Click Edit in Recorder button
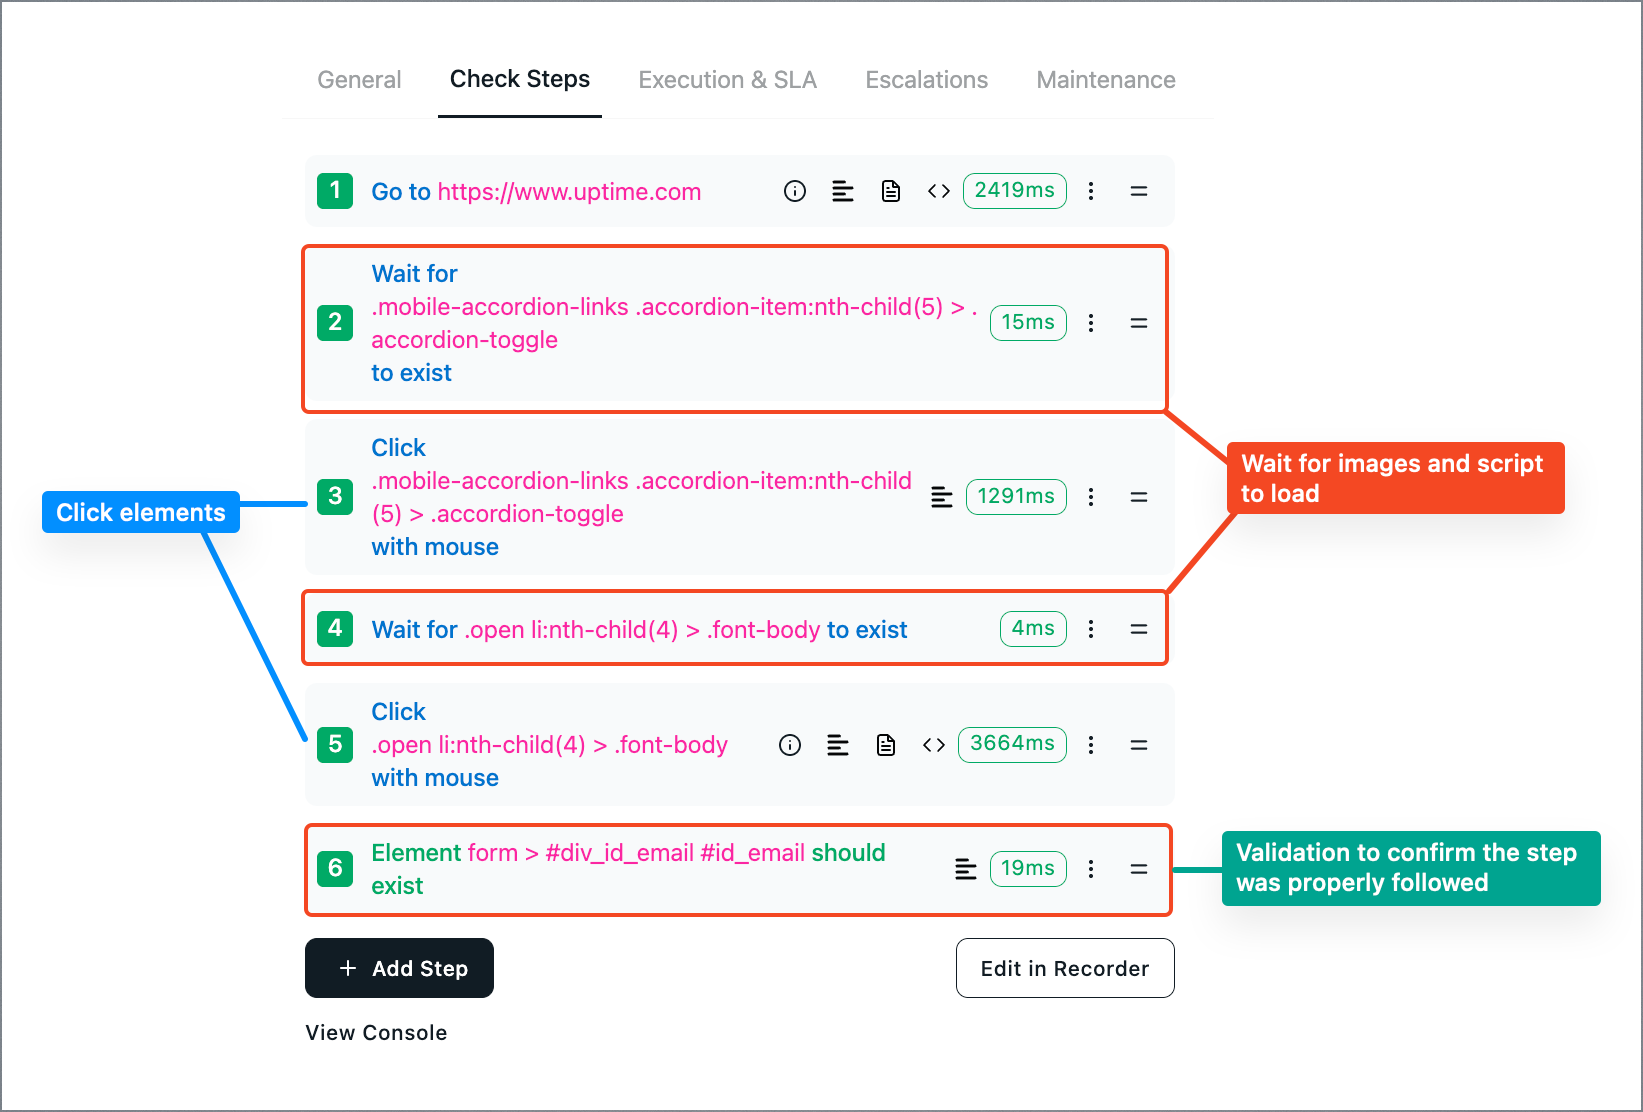The width and height of the screenshot is (1643, 1112). click(x=1064, y=968)
